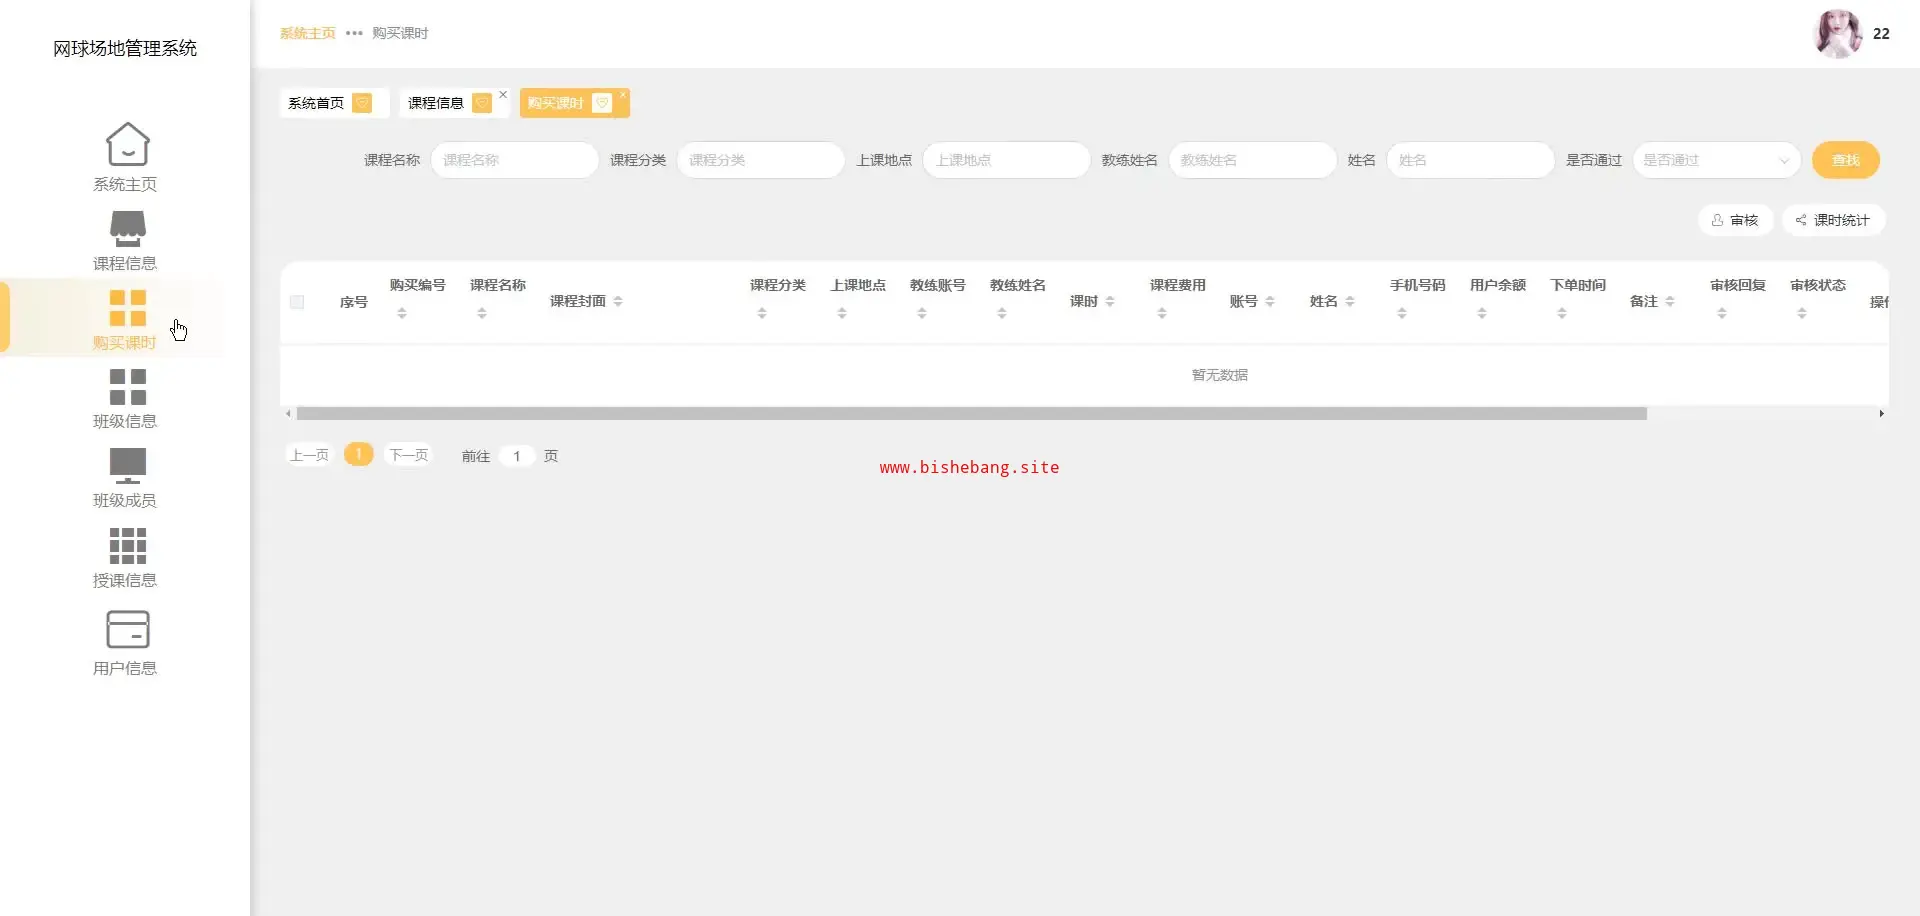Go to next page with 下一页
Screen dimensions: 1920x916
[408, 455]
